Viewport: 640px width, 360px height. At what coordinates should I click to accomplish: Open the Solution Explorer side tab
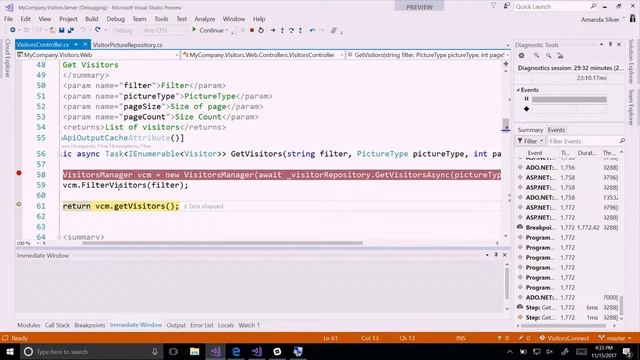click(x=631, y=61)
